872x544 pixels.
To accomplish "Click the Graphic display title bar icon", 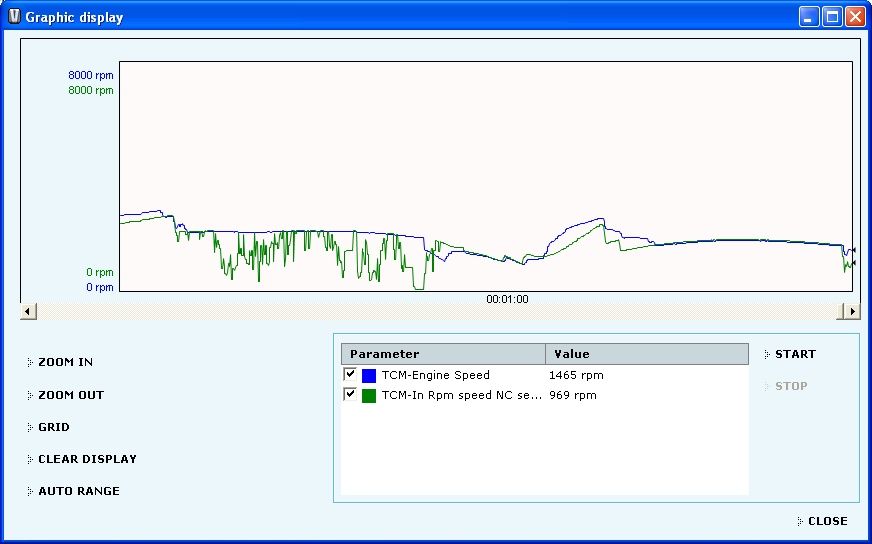I will (x=14, y=16).
